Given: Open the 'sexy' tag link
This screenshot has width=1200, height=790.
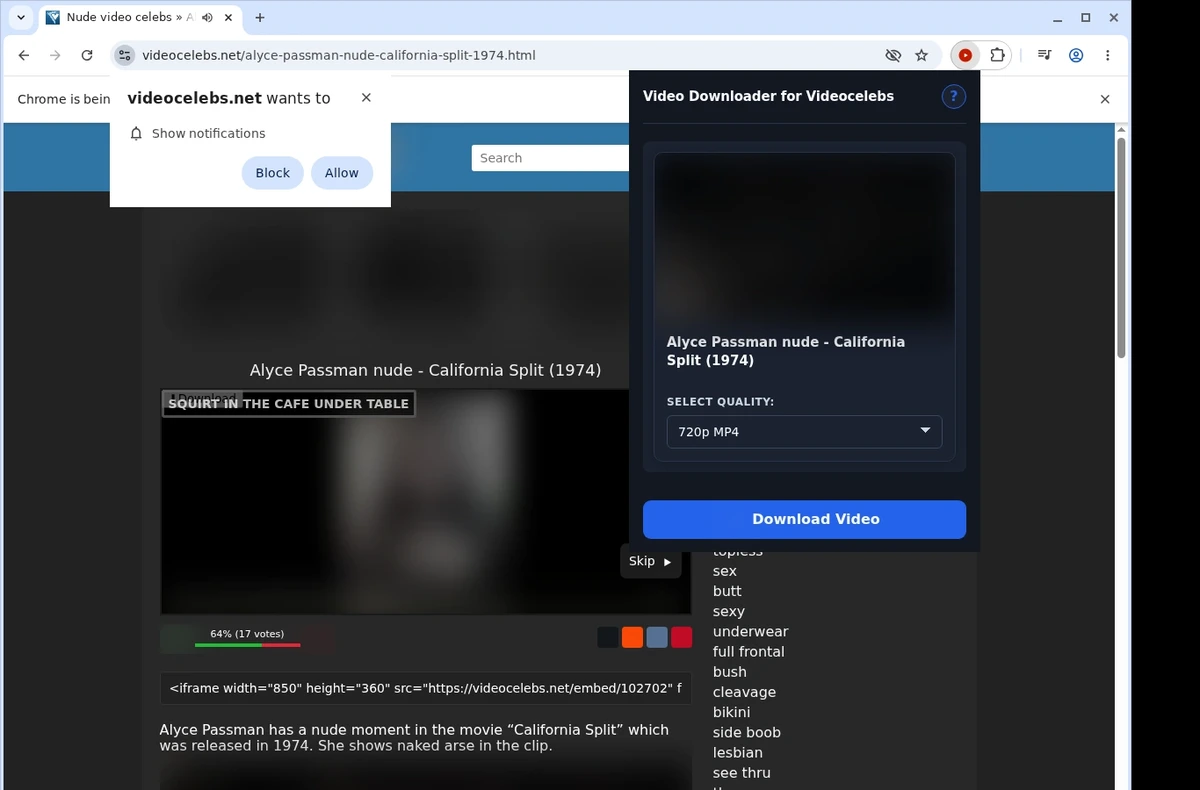Looking at the screenshot, I should pos(728,611).
